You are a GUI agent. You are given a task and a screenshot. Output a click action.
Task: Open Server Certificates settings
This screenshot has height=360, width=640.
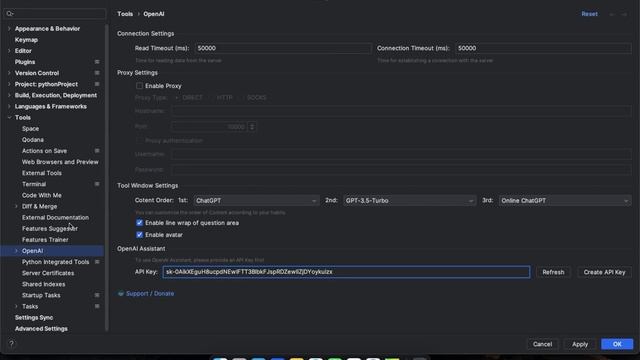pos(48,273)
